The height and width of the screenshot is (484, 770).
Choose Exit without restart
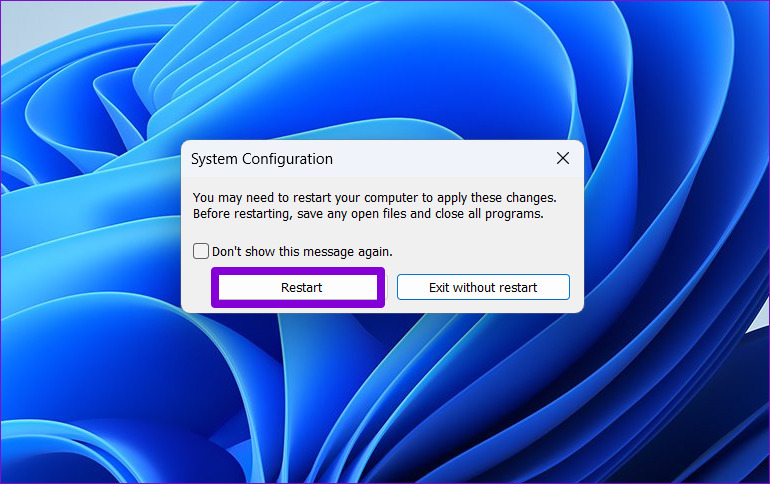[x=483, y=288]
